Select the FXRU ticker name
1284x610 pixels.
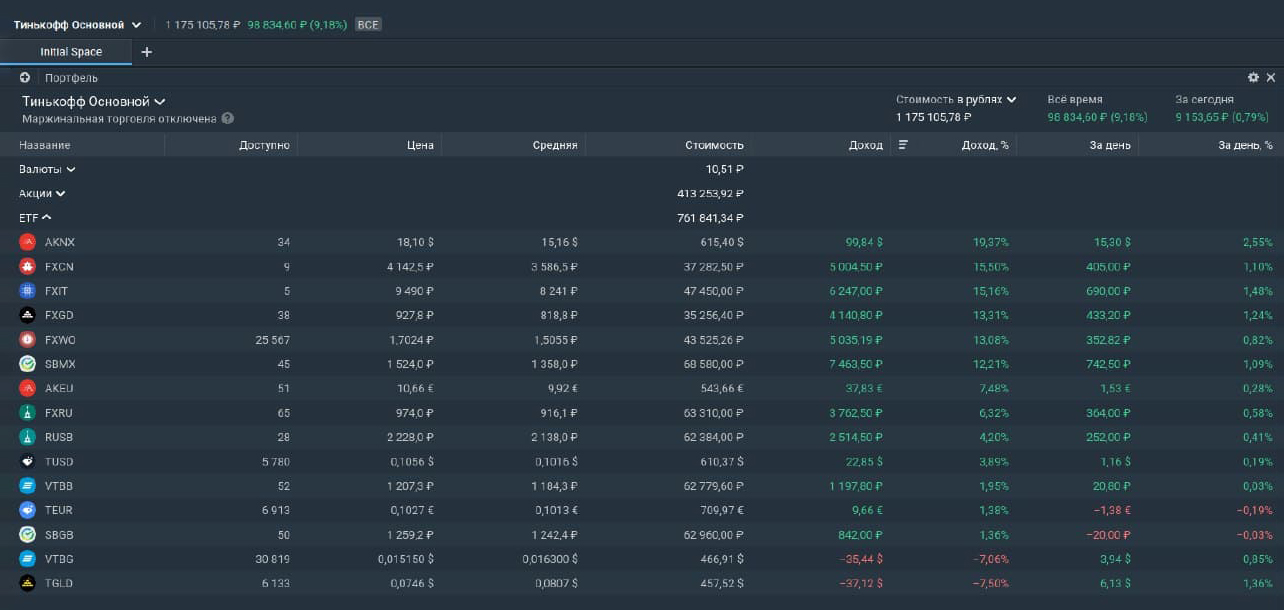point(59,413)
